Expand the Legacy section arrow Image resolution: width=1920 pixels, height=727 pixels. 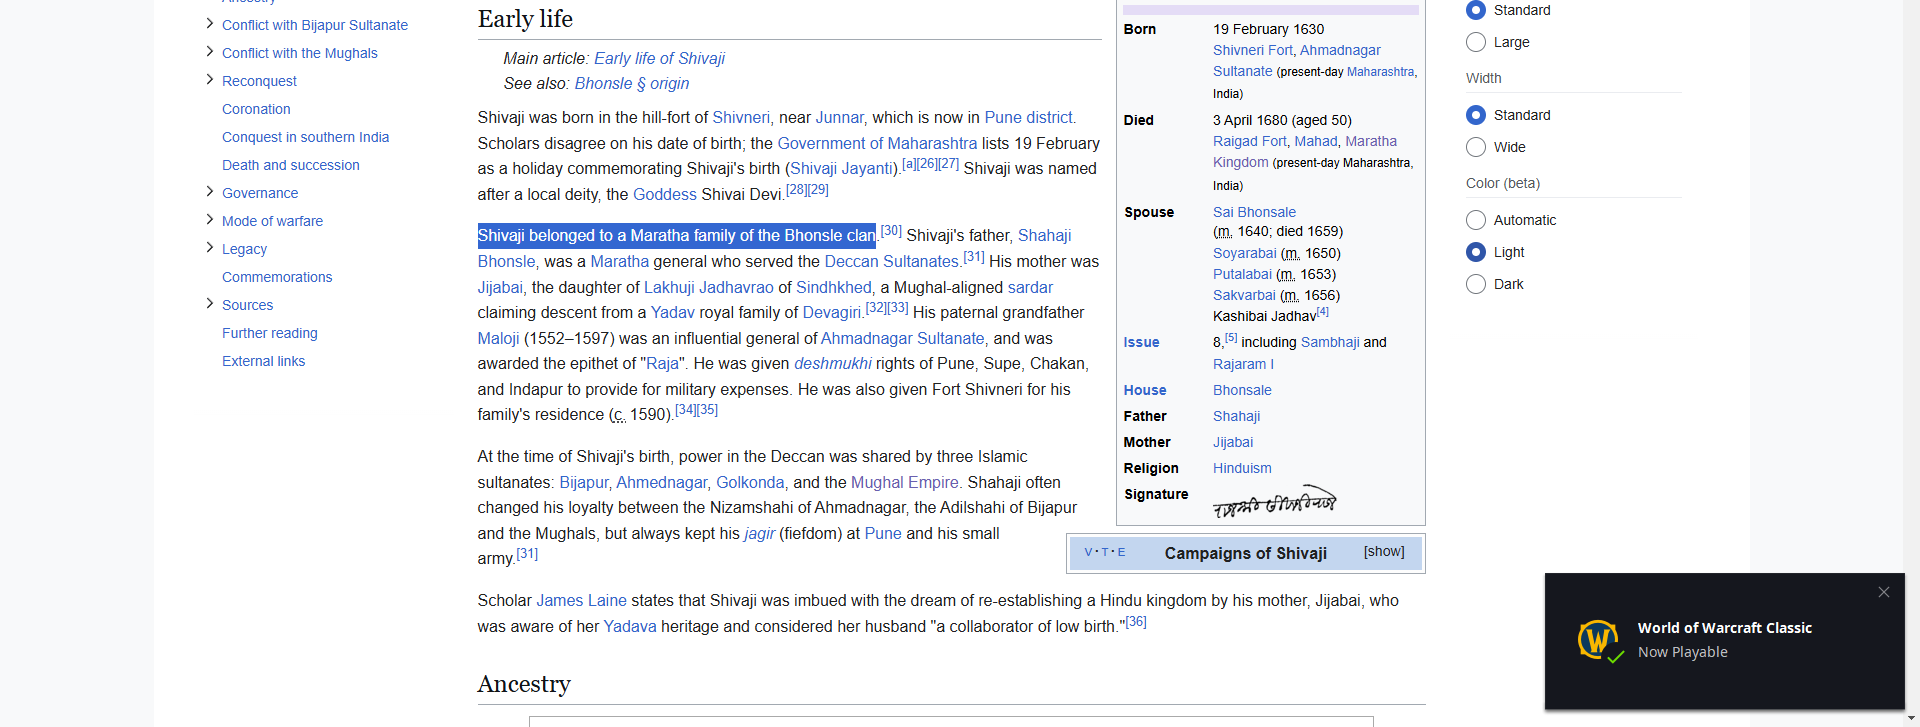click(210, 248)
